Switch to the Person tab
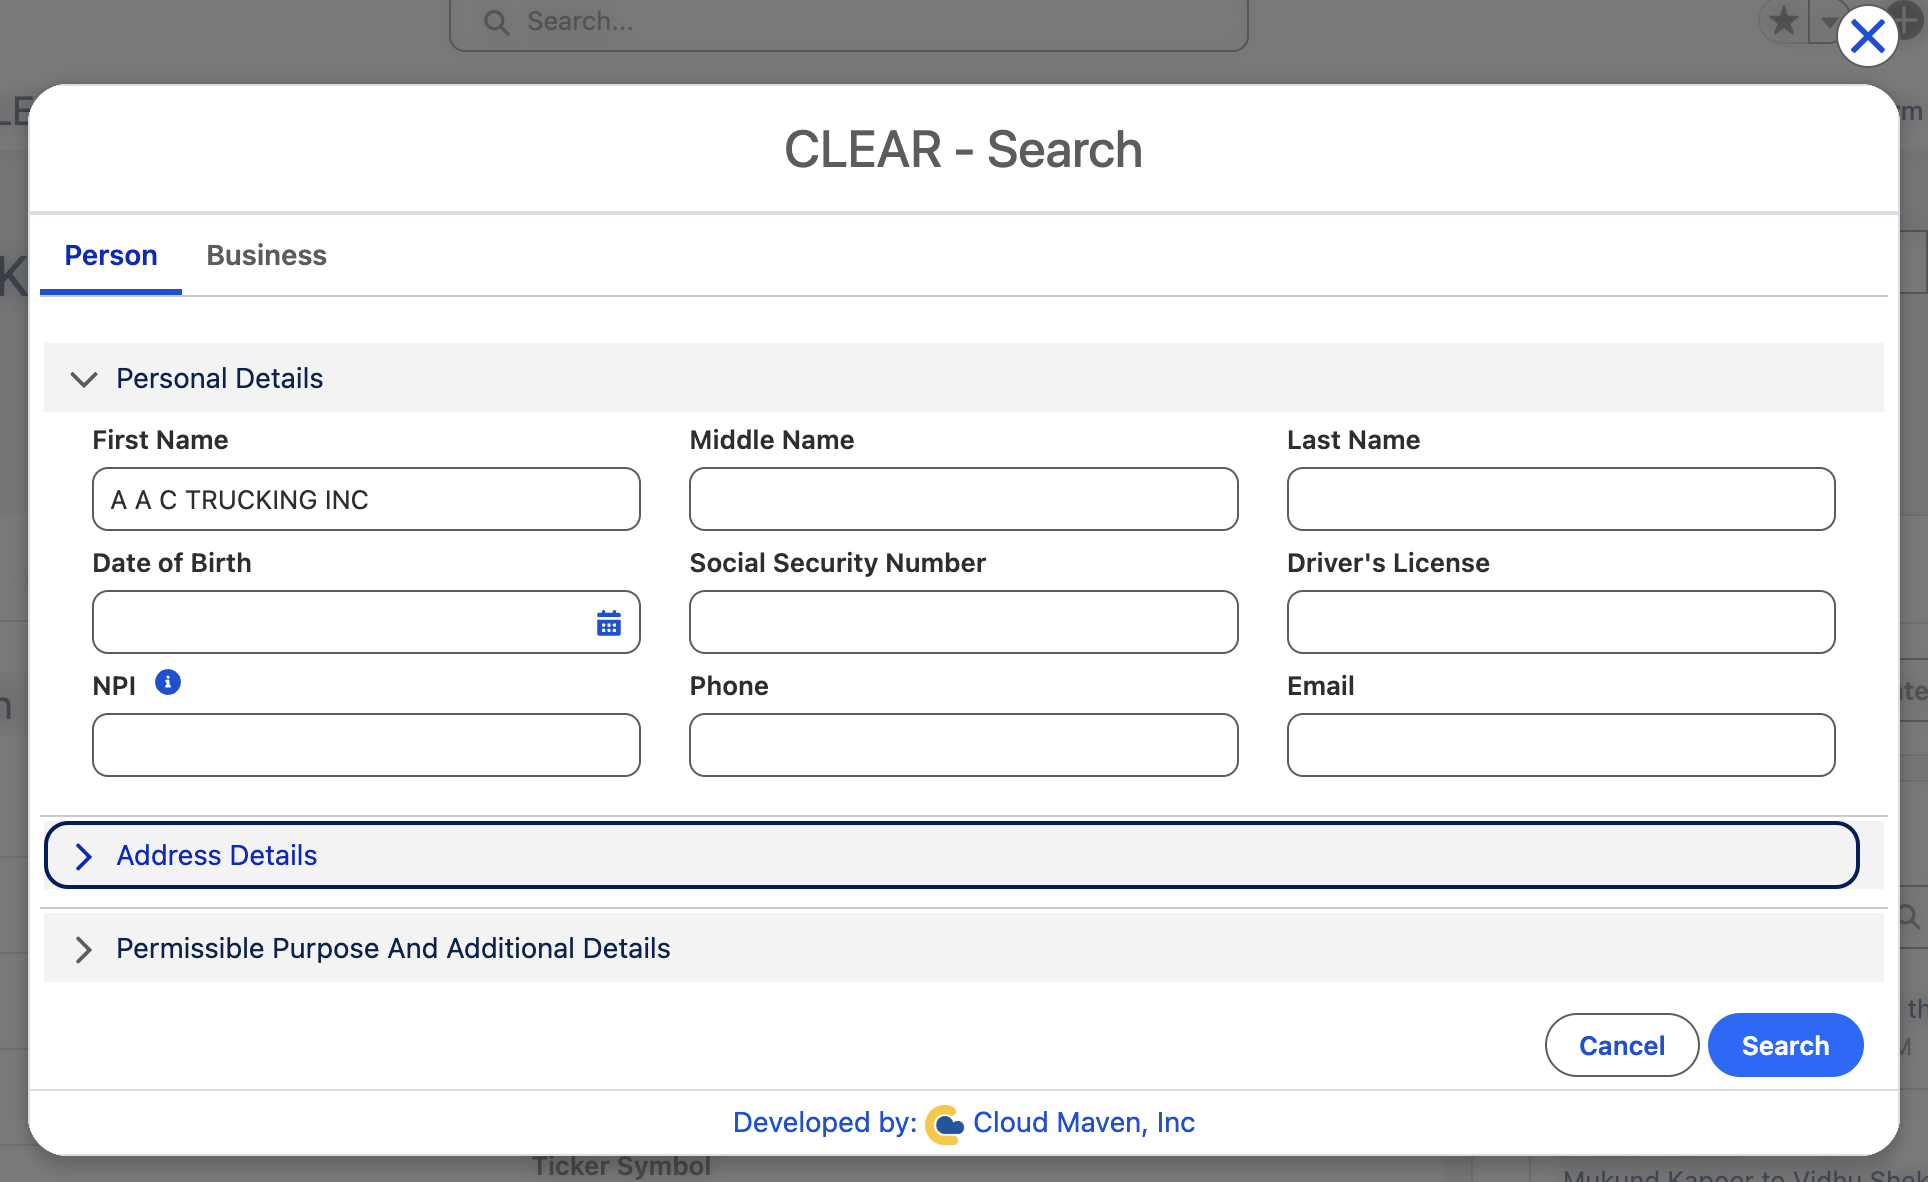This screenshot has height=1182, width=1928. (x=111, y=256)
